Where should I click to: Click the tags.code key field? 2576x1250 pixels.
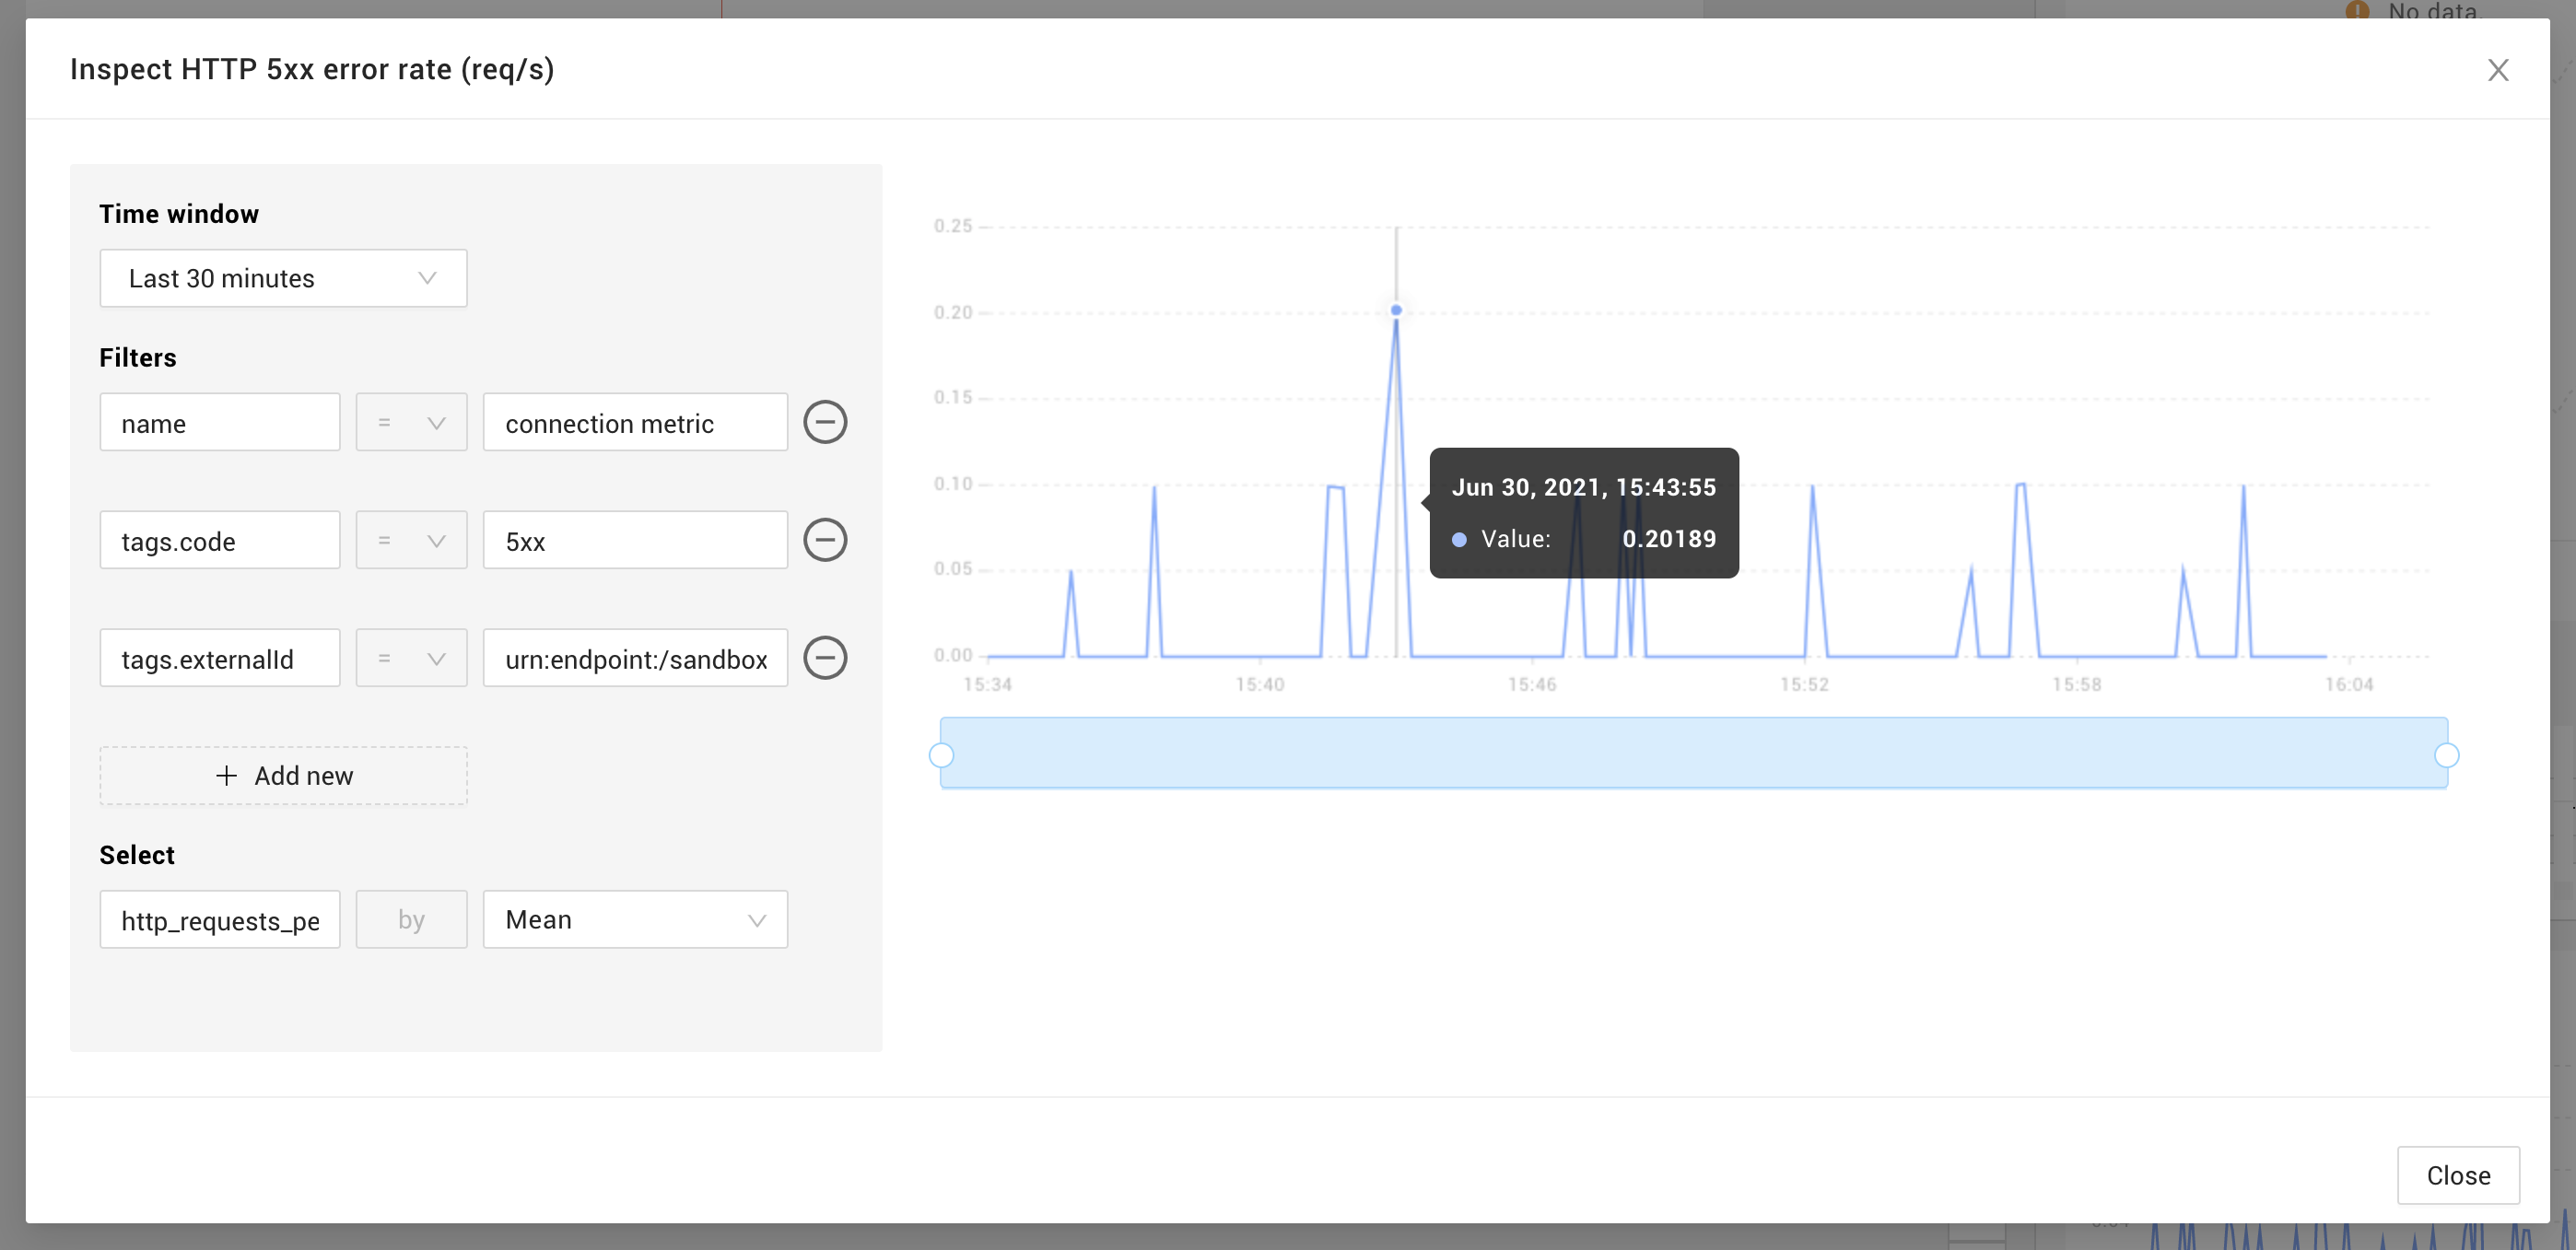coord(220,540)
